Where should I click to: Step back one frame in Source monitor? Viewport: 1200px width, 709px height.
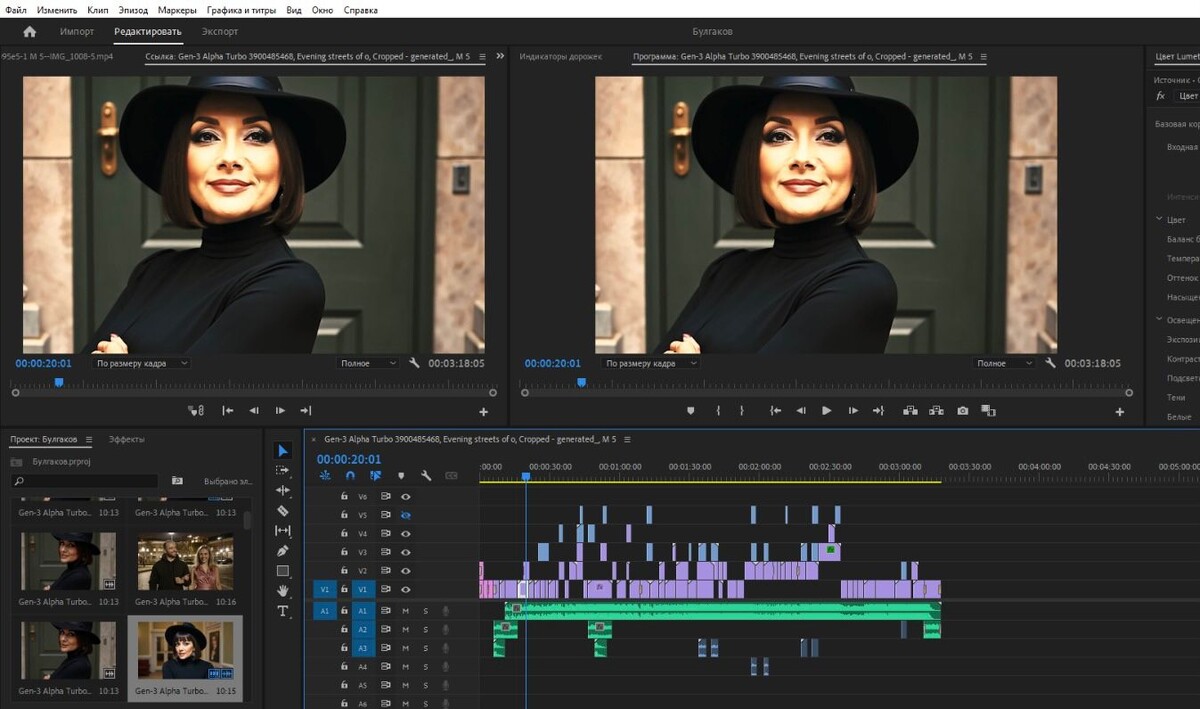(254, 411)
